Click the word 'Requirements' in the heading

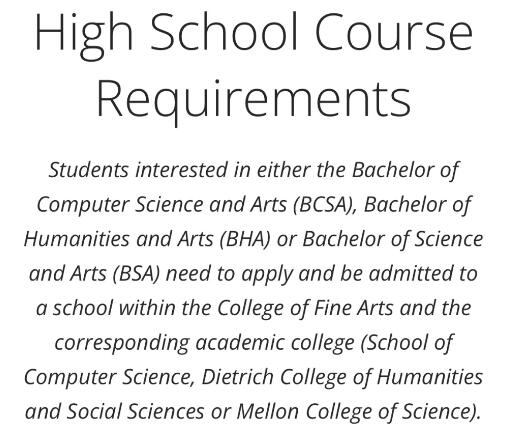[254, 99]
